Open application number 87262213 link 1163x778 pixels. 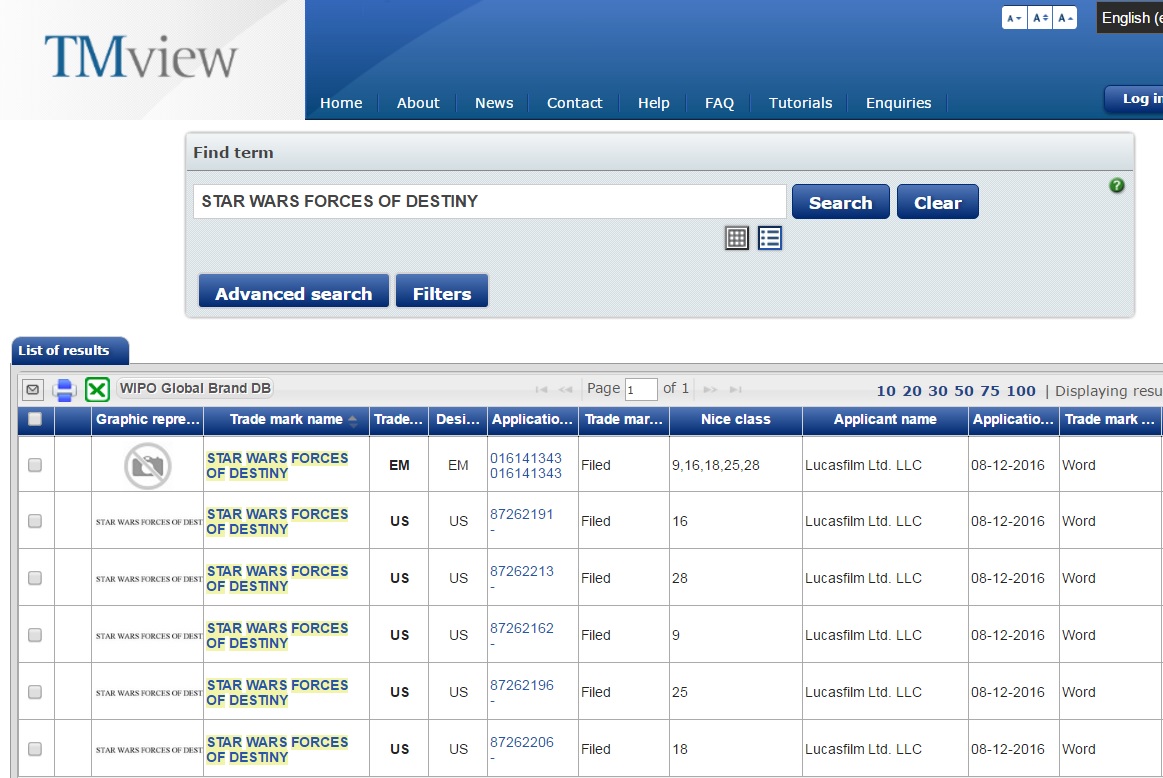point(521,571)
